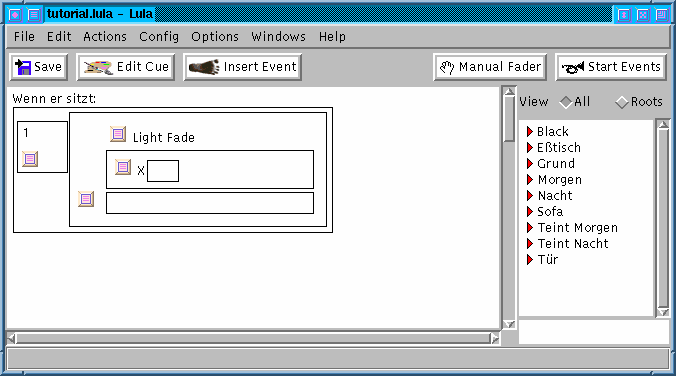Select the Black cue name
676x376 pixels.
coord(553,132)
